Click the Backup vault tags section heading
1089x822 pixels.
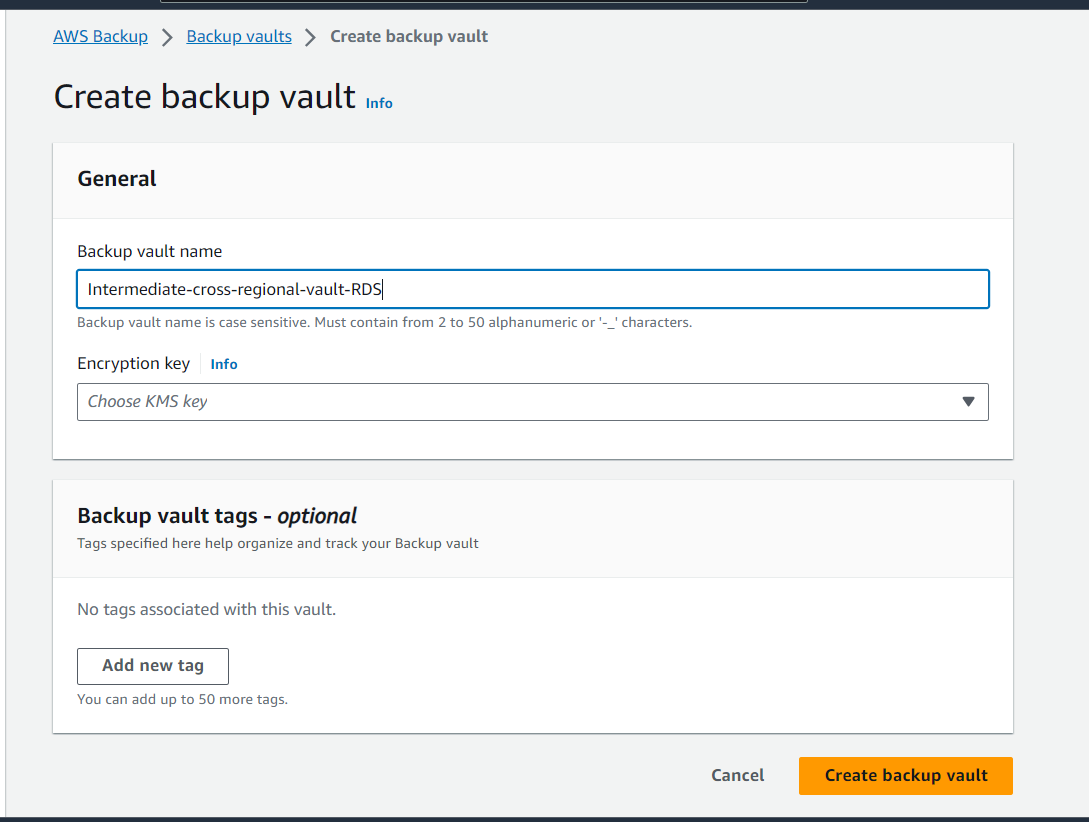click(217, 516)
